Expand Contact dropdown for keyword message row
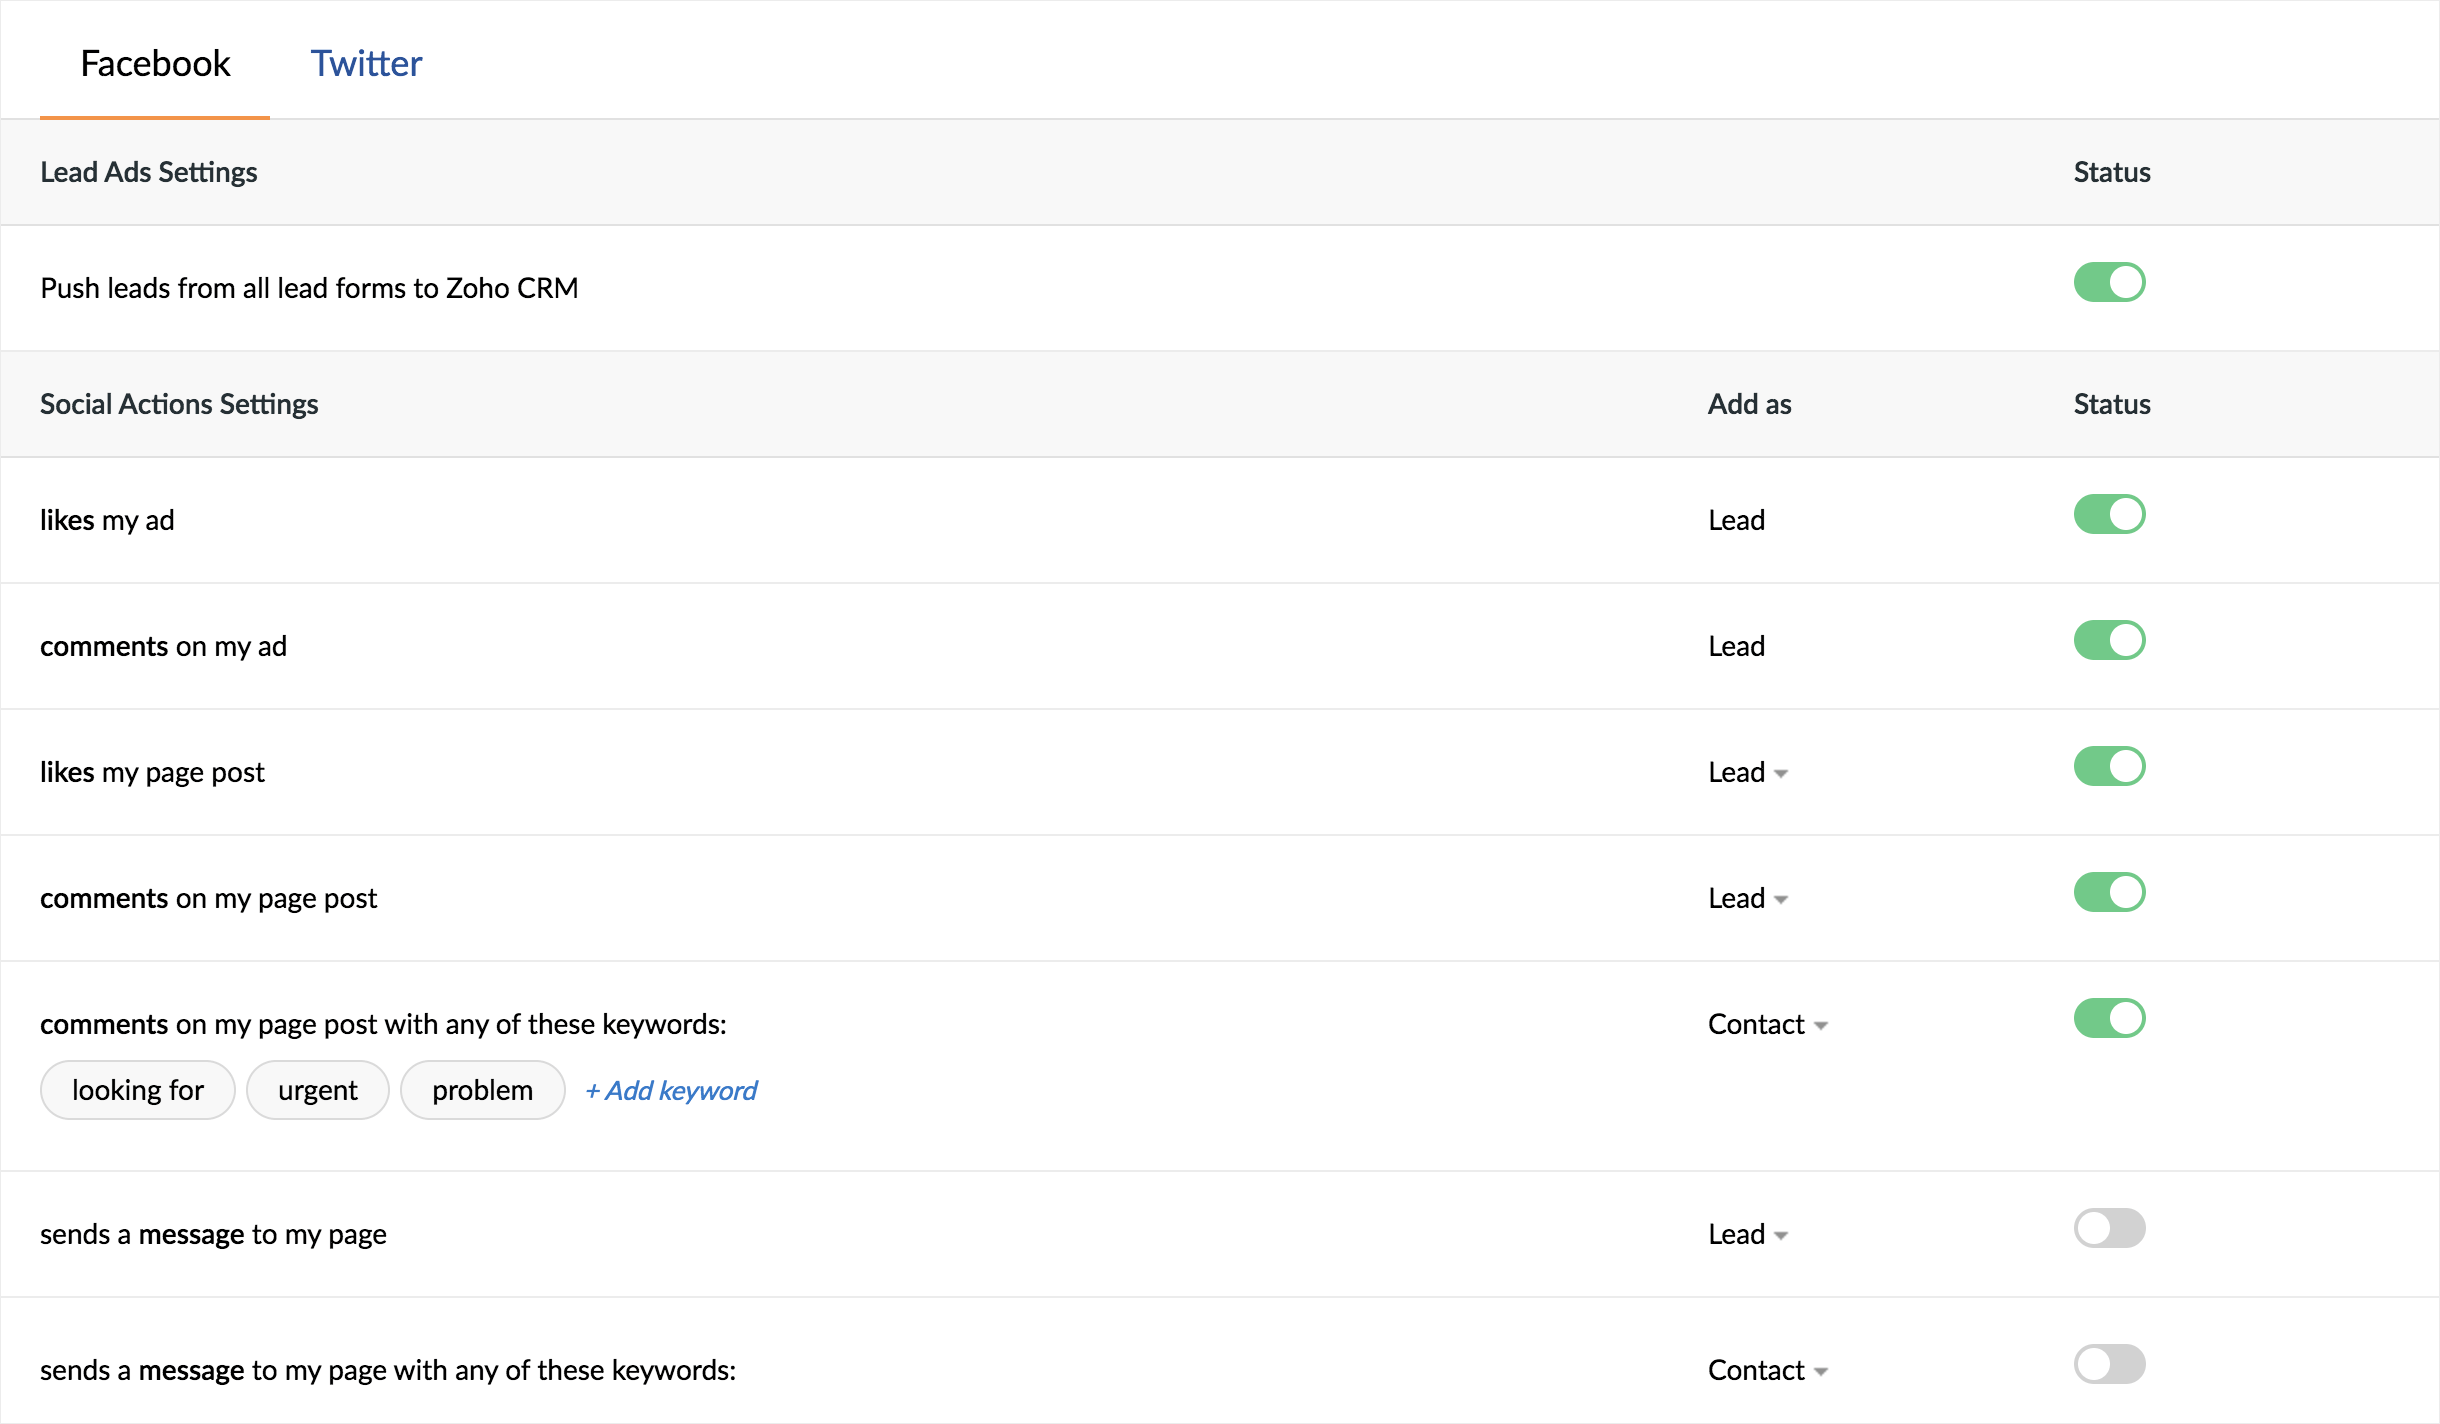 pyautogui.click(x=1767, y=1370)
